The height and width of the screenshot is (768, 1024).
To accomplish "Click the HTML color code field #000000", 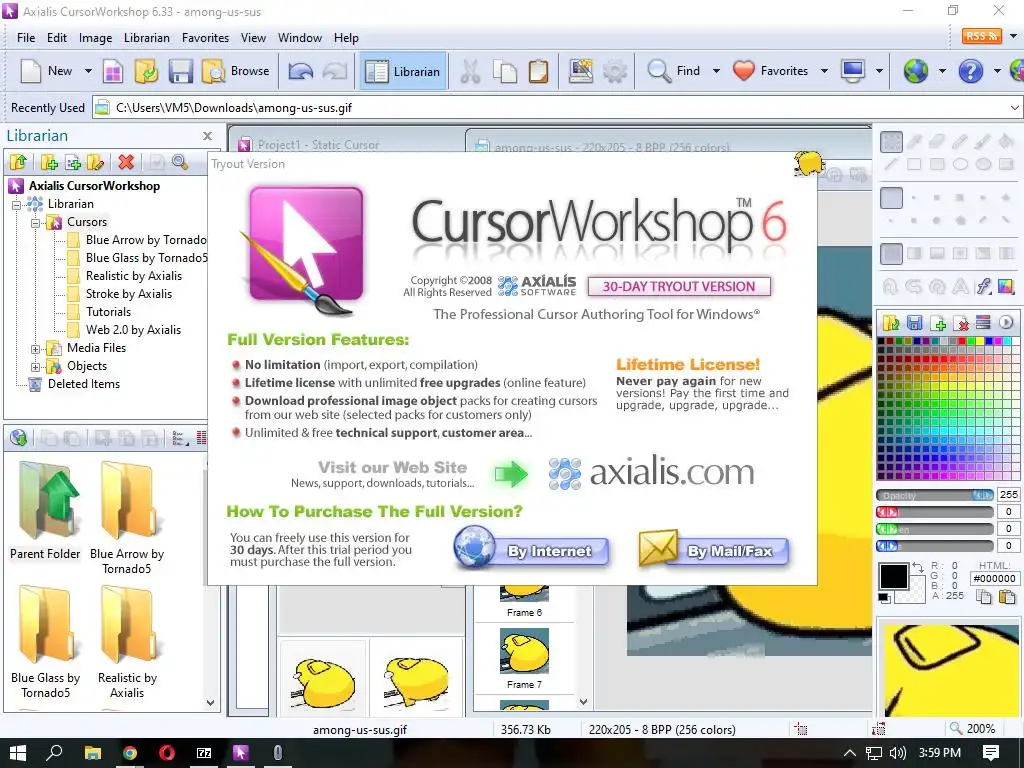I will coord(995,579).
